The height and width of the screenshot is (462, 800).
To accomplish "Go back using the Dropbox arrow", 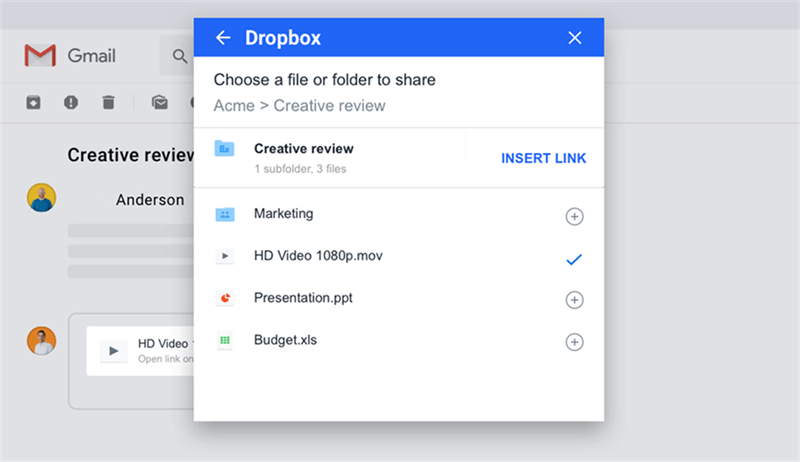I will 223,38.
